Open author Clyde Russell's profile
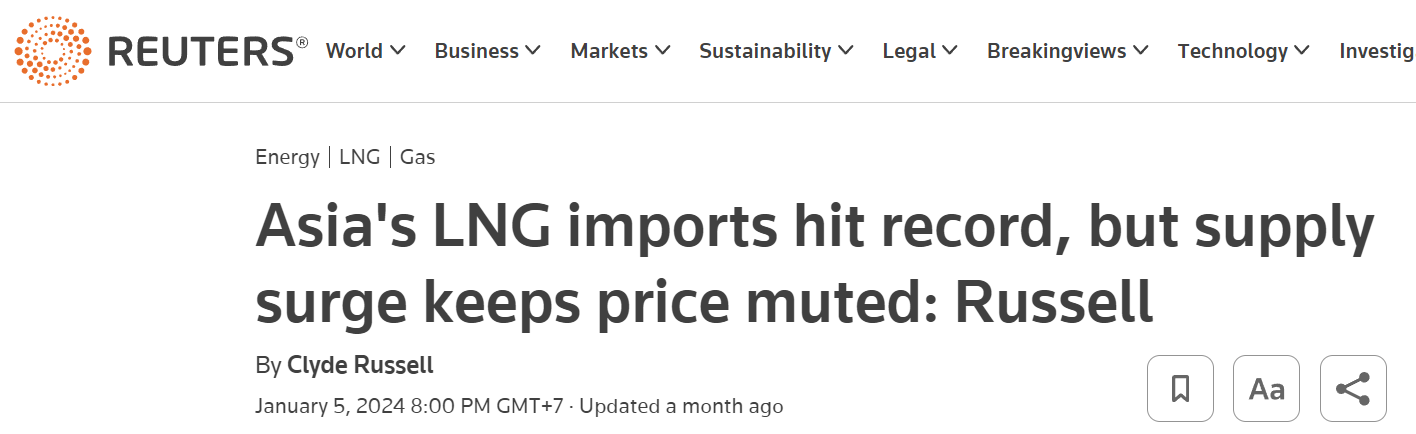Image resolution: width=1416 pixels, height=434 pixels. pyautogui.click(x=360, y=365)
